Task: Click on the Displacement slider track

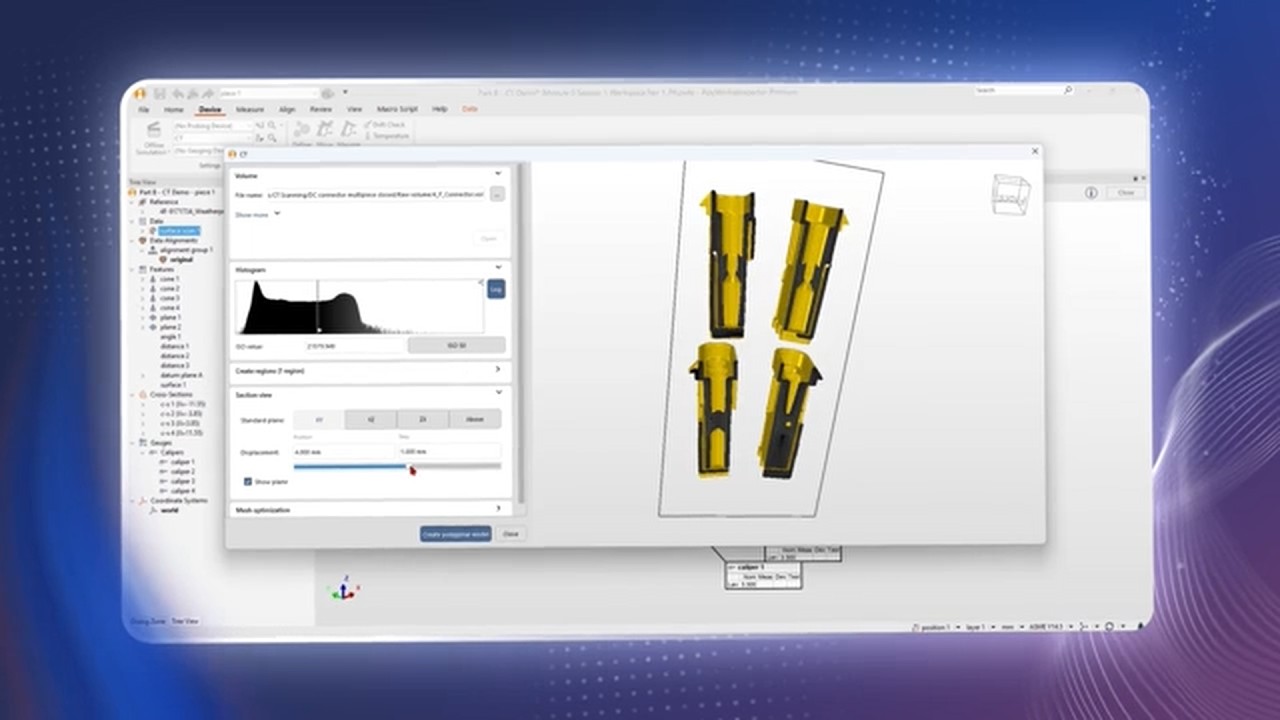Action: [397, 466]
